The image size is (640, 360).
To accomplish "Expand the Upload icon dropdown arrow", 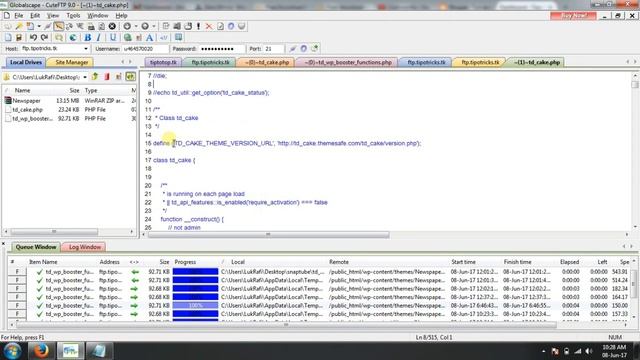I will [153, 26].
